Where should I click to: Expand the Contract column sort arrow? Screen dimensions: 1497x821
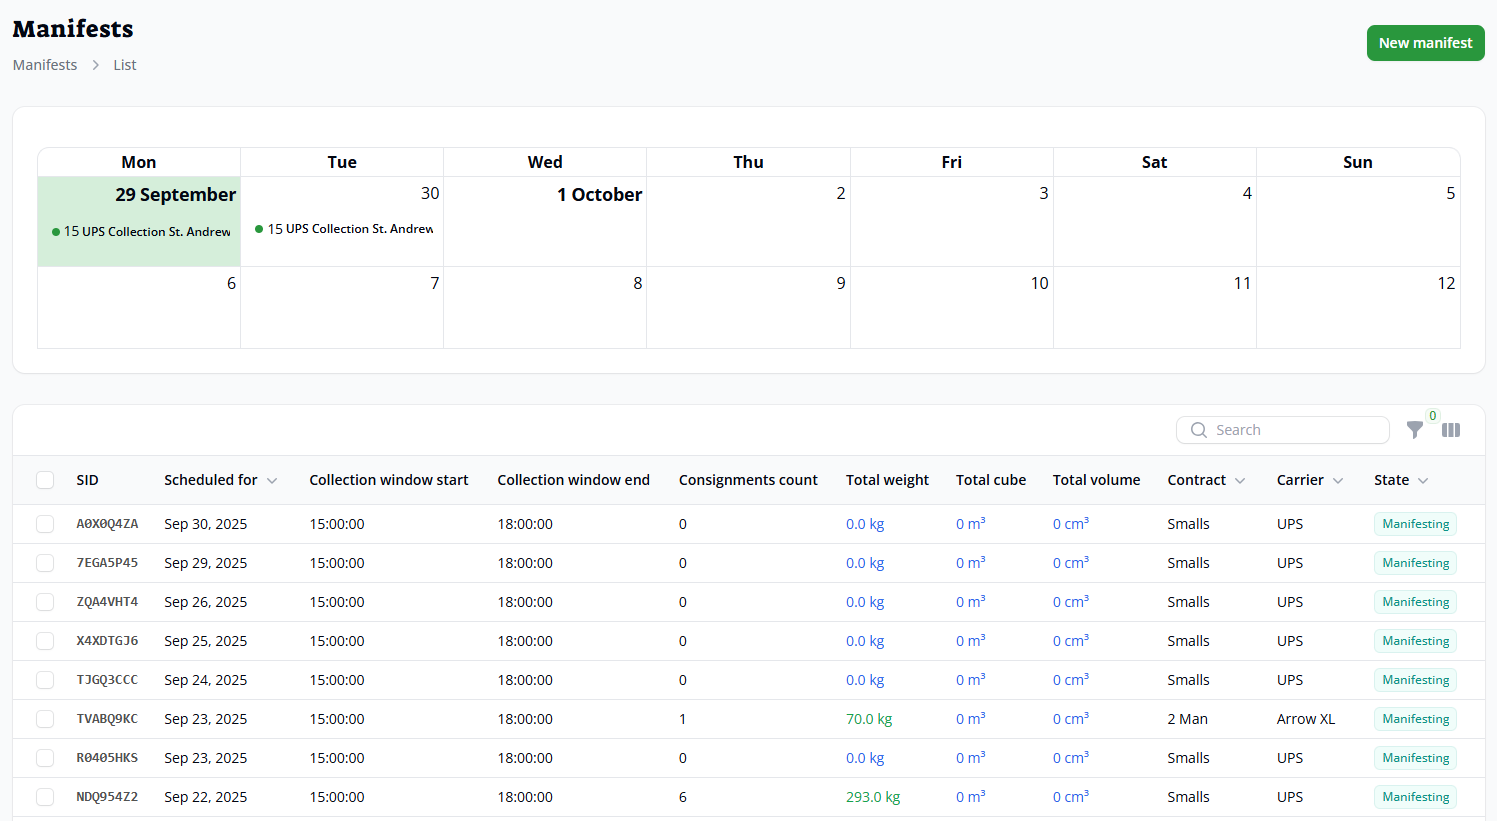(1240, 481)
